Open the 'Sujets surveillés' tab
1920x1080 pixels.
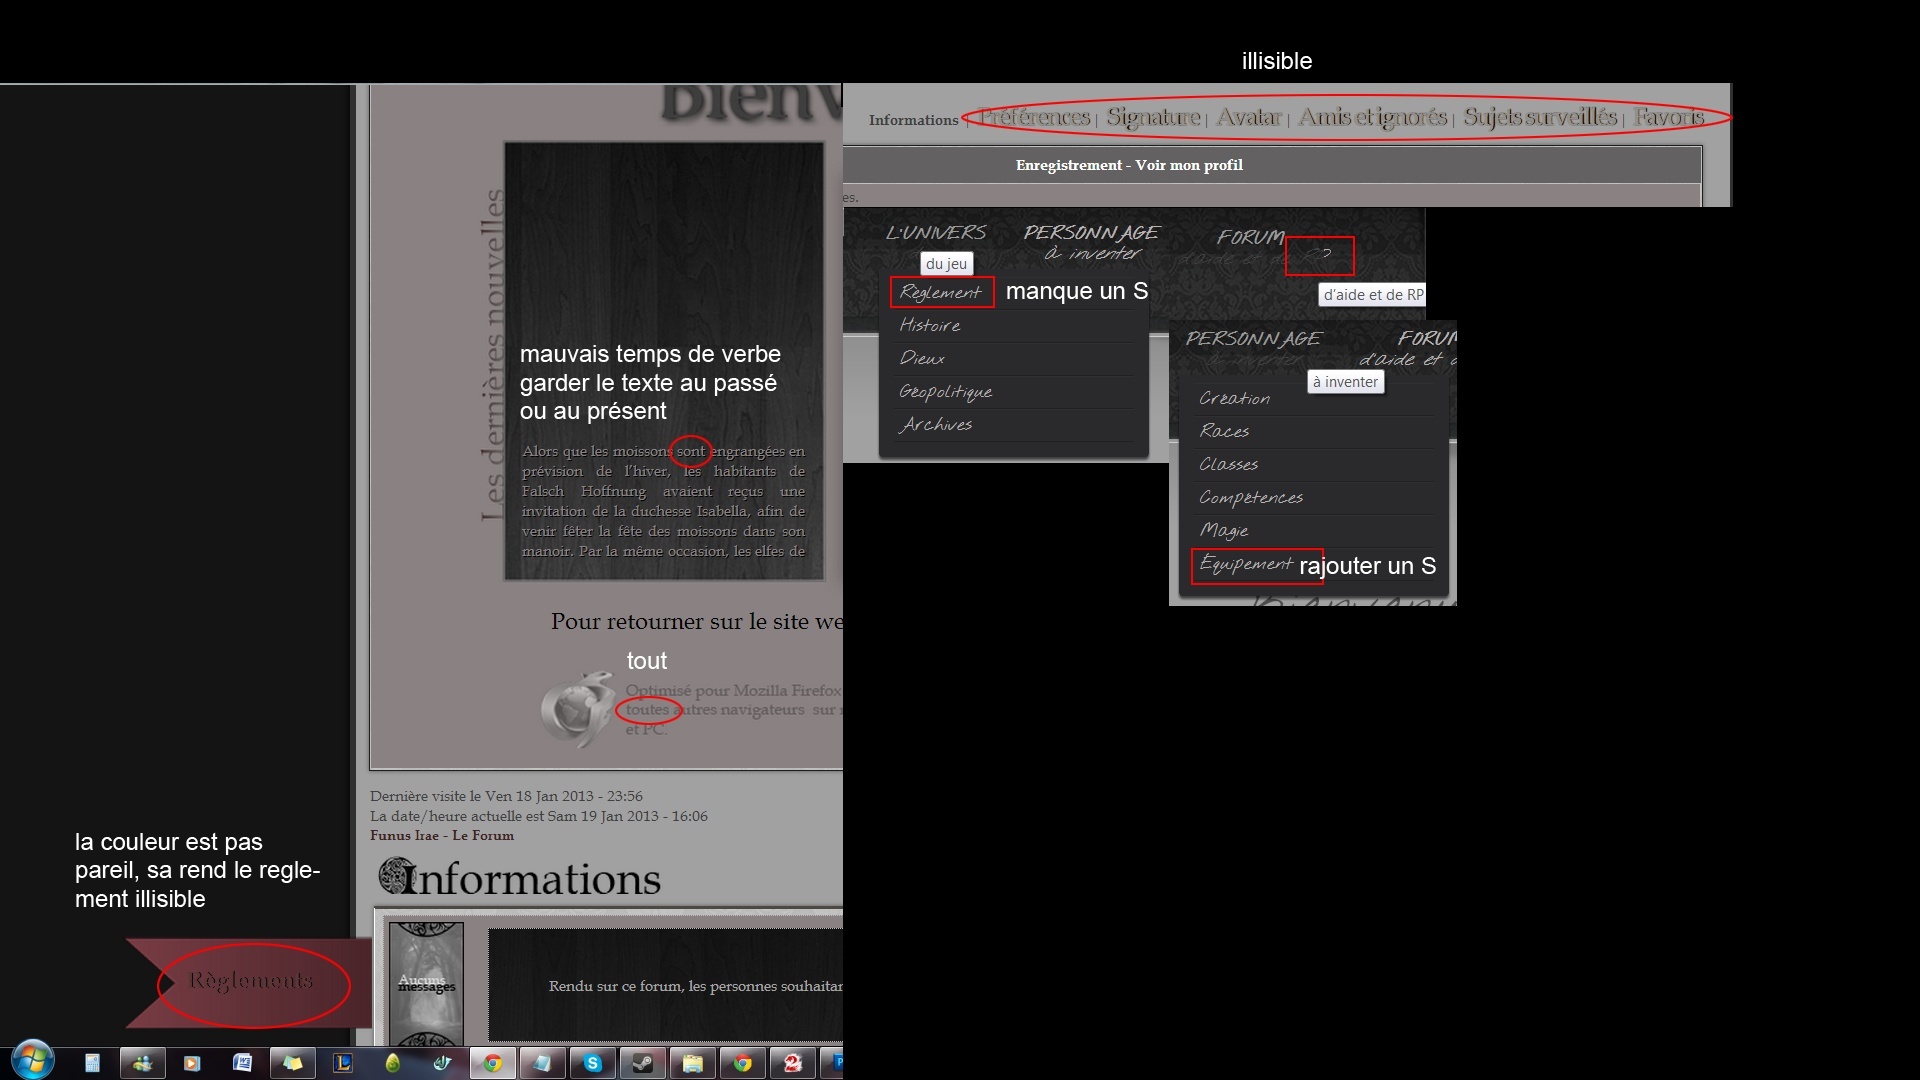tap(1540, 117)
